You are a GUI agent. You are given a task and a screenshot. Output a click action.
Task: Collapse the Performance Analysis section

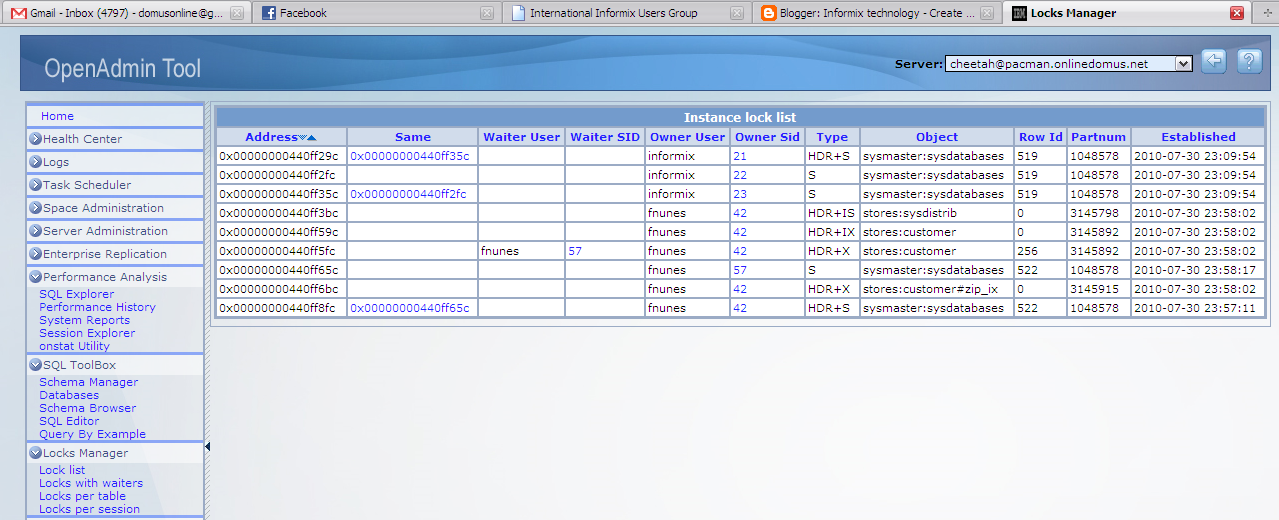tap(115, 277)
